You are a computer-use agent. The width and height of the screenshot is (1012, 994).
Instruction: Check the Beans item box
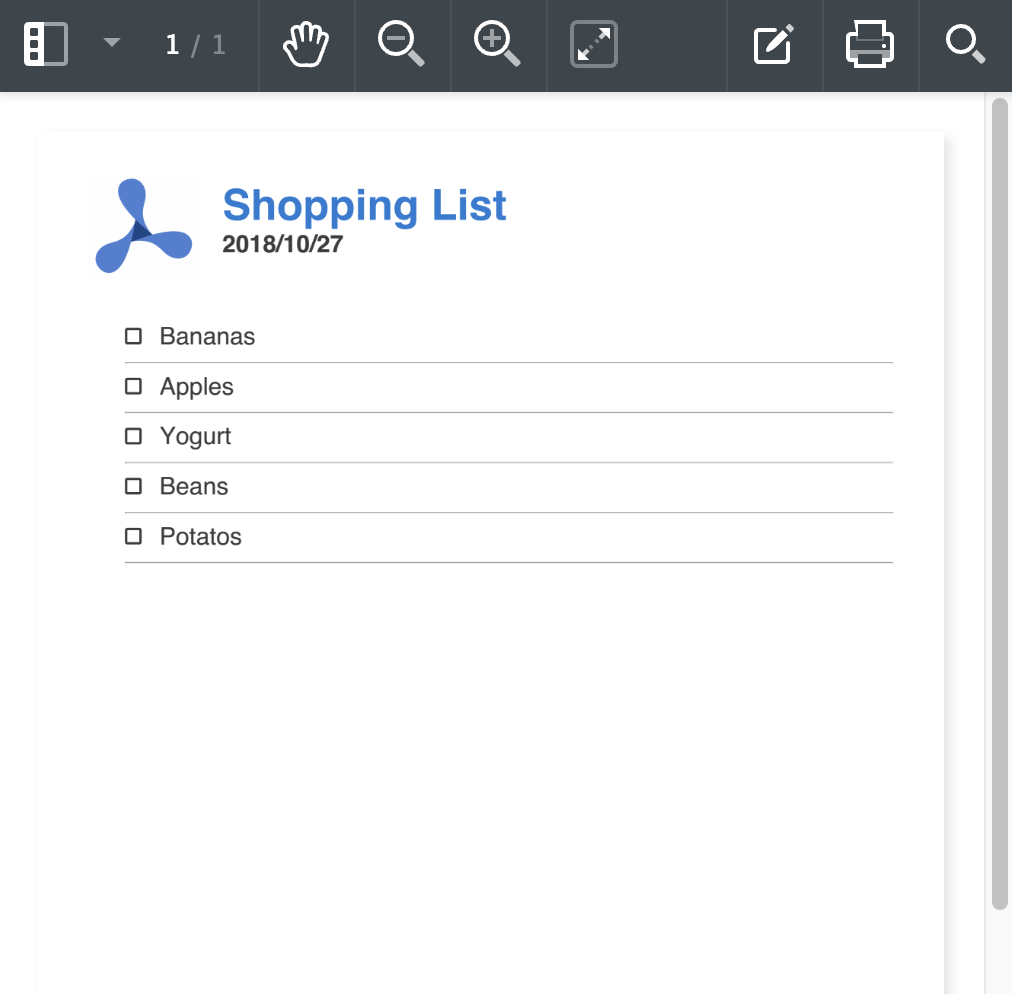click(x=133, y=486)
